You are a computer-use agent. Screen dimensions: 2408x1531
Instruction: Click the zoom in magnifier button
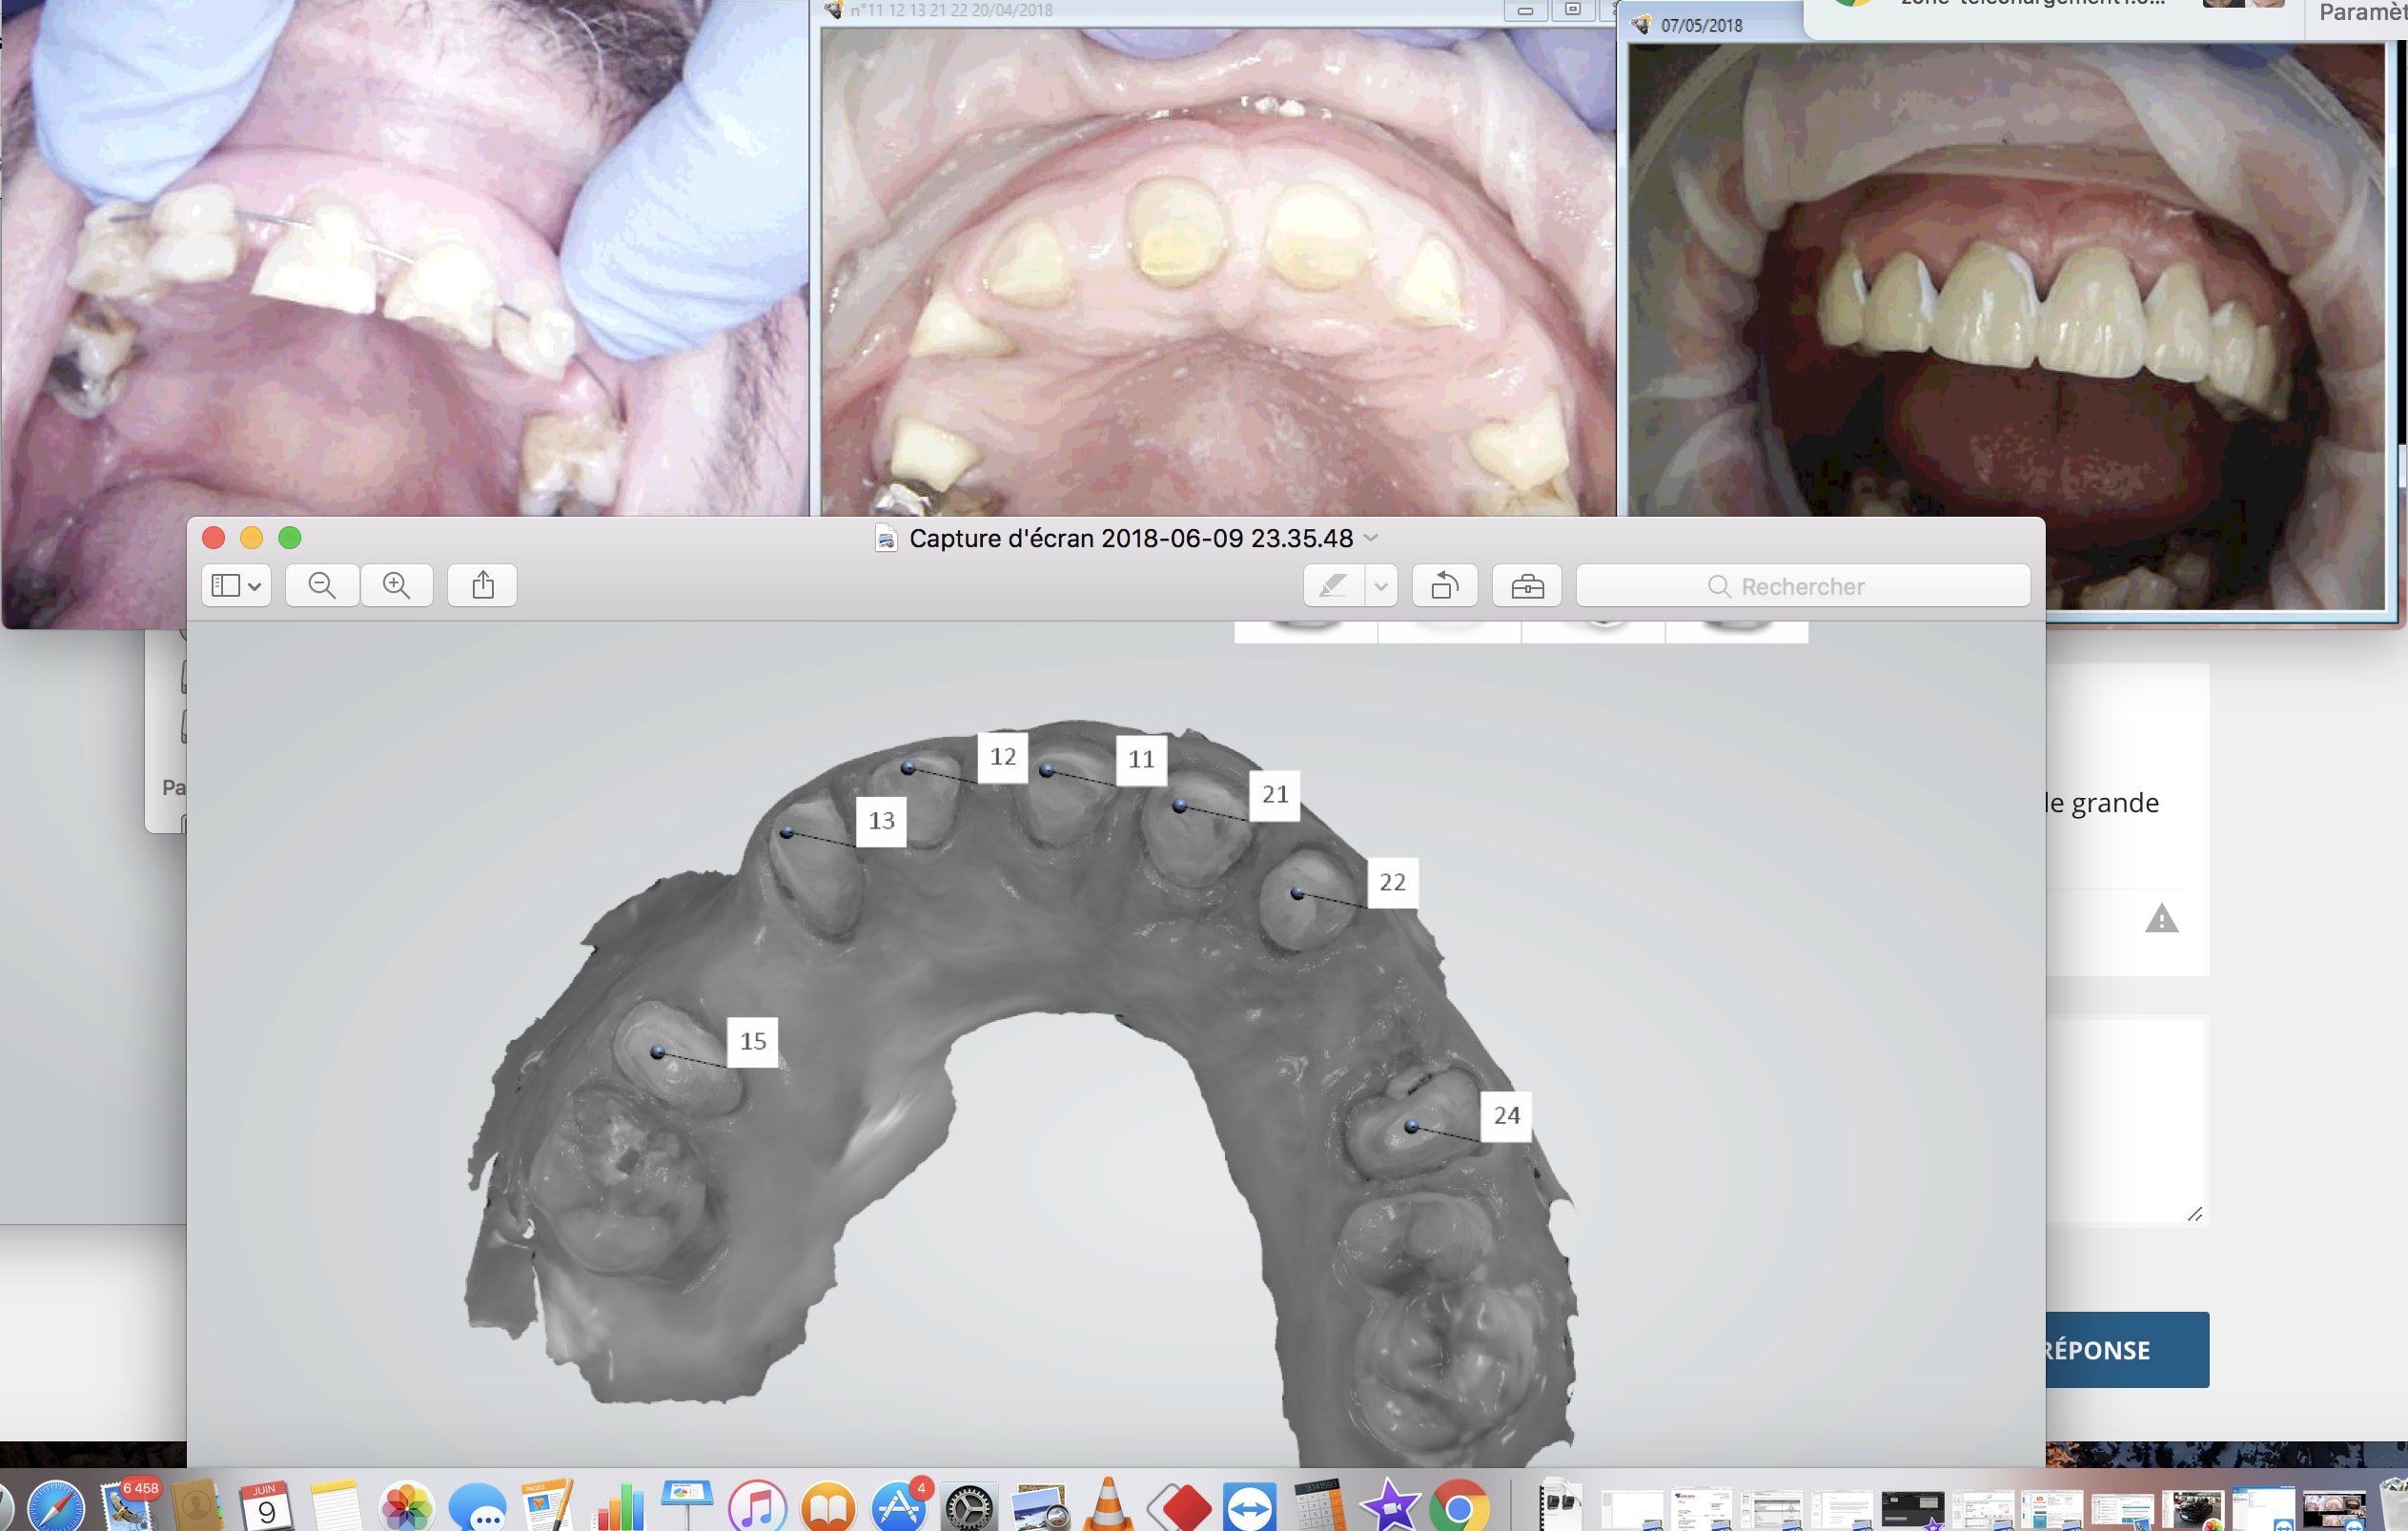click(396, 585)
